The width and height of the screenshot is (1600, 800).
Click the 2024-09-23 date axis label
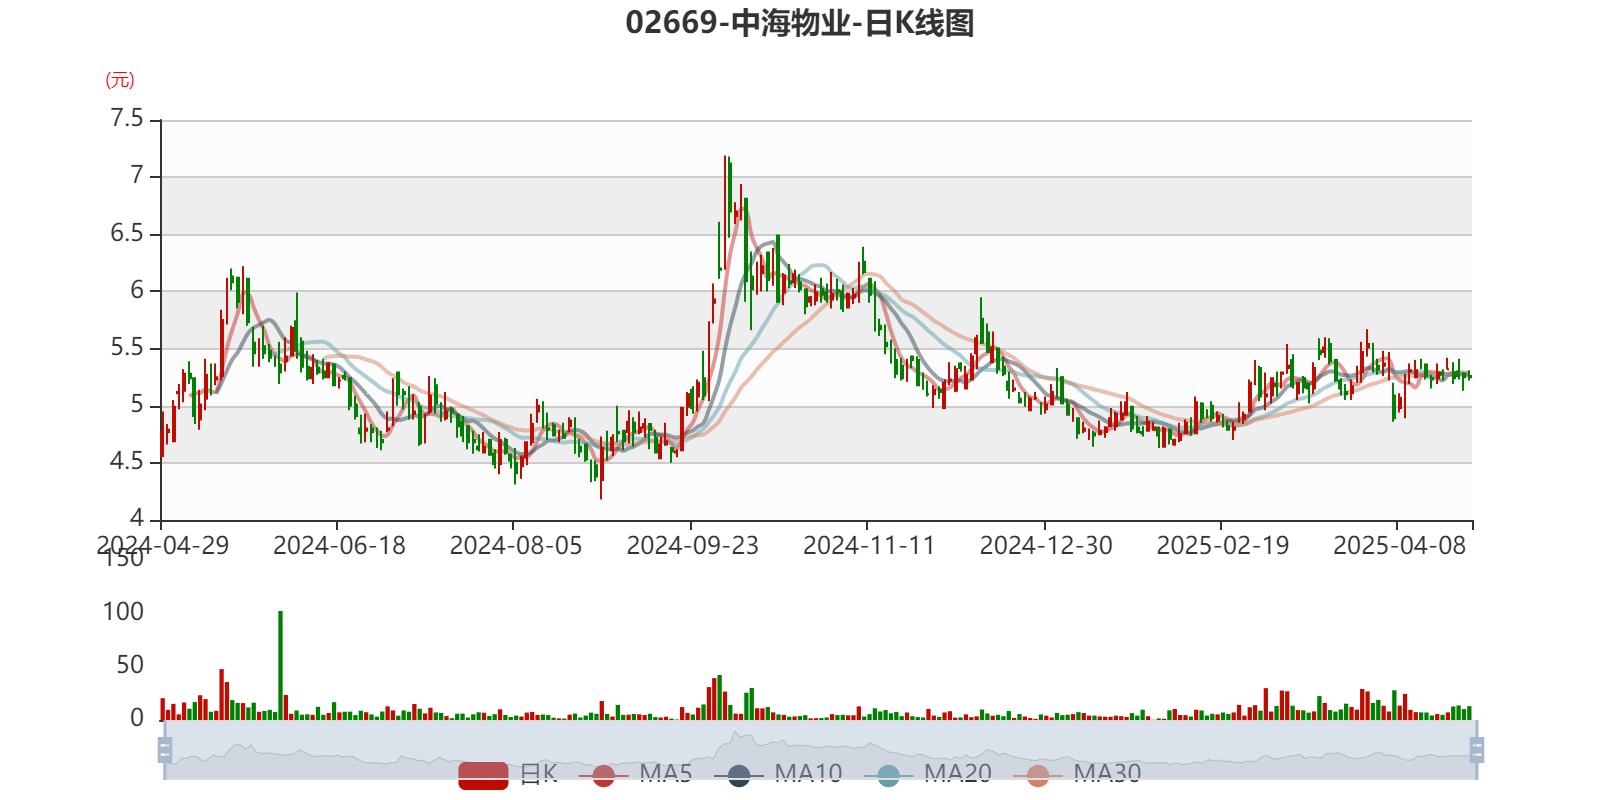pyautogui.click(x=692, y=545)
